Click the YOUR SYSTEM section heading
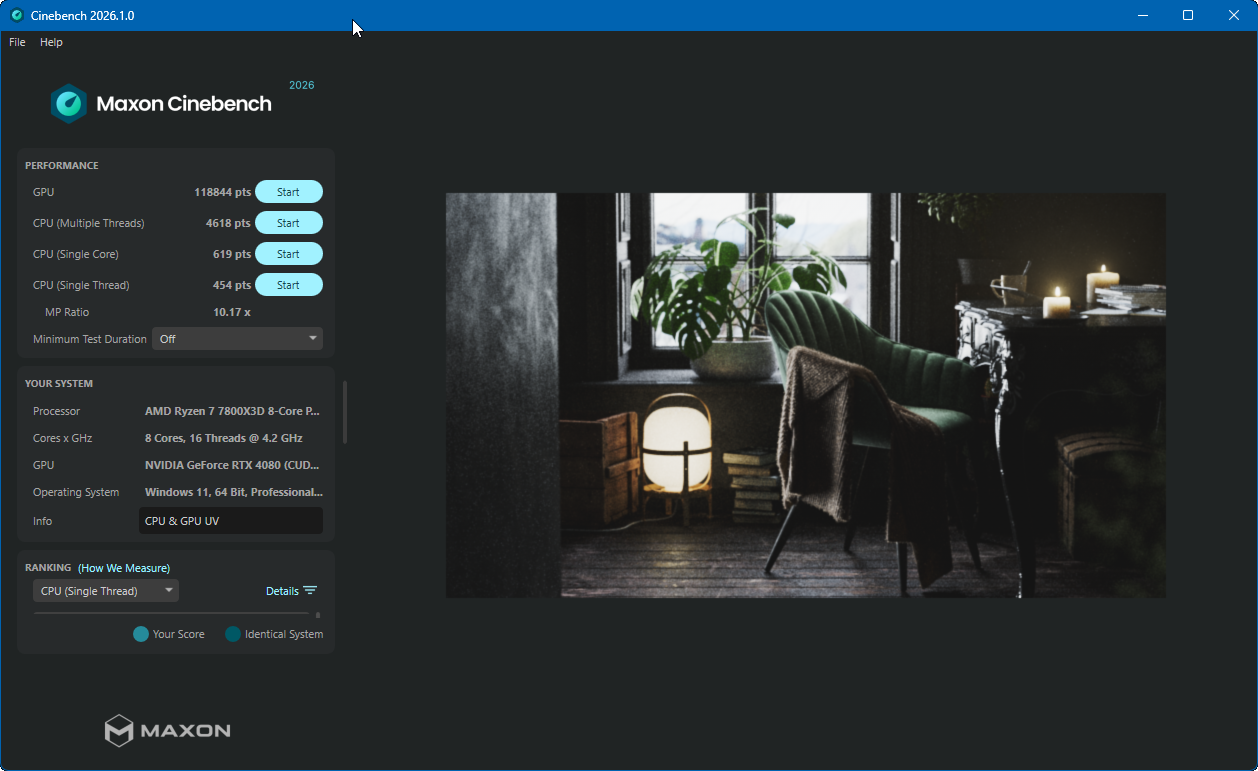 pos(59,384)
